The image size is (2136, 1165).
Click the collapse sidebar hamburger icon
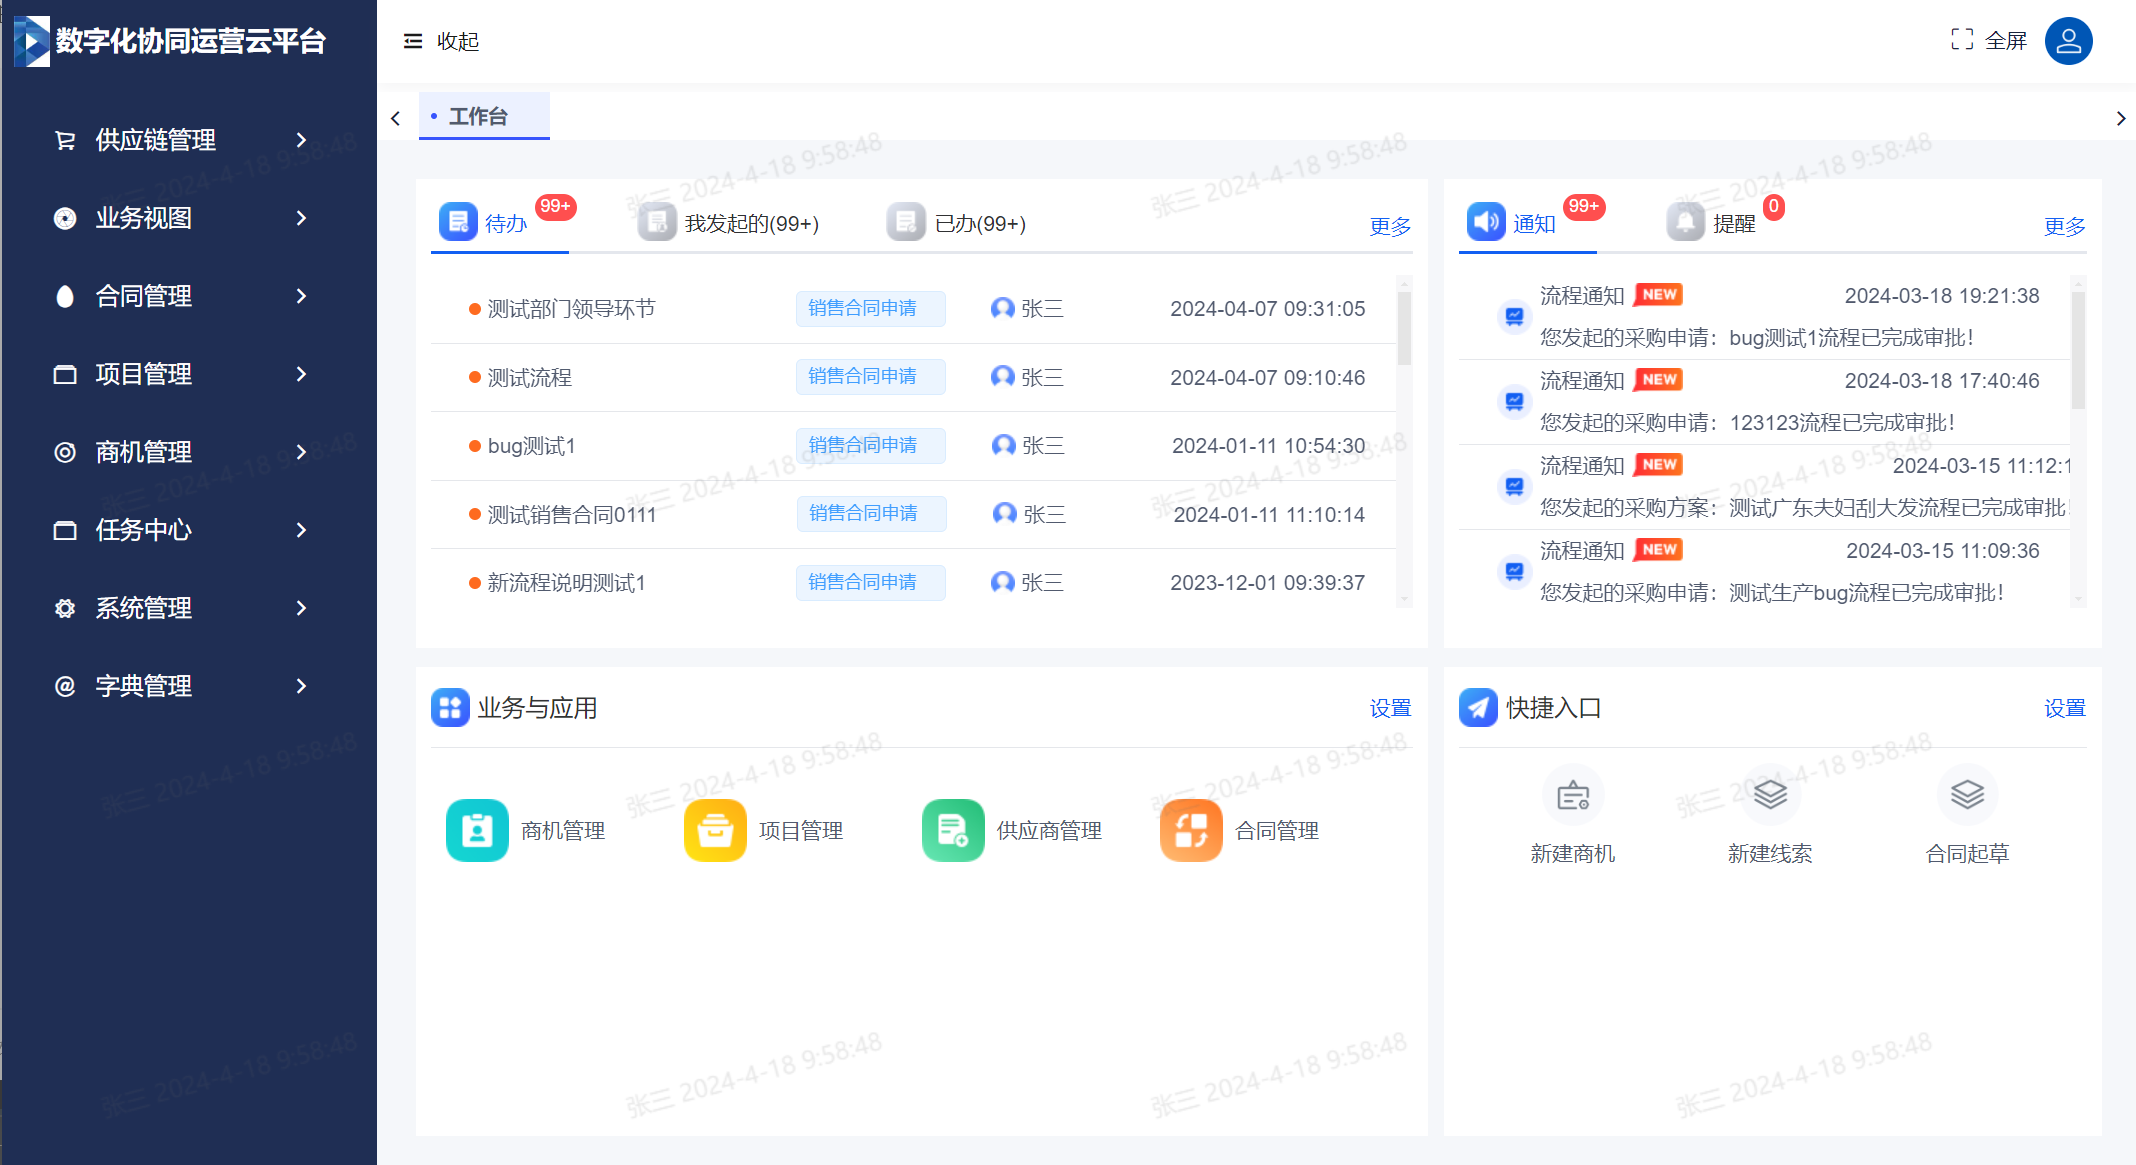pos(413,41)
